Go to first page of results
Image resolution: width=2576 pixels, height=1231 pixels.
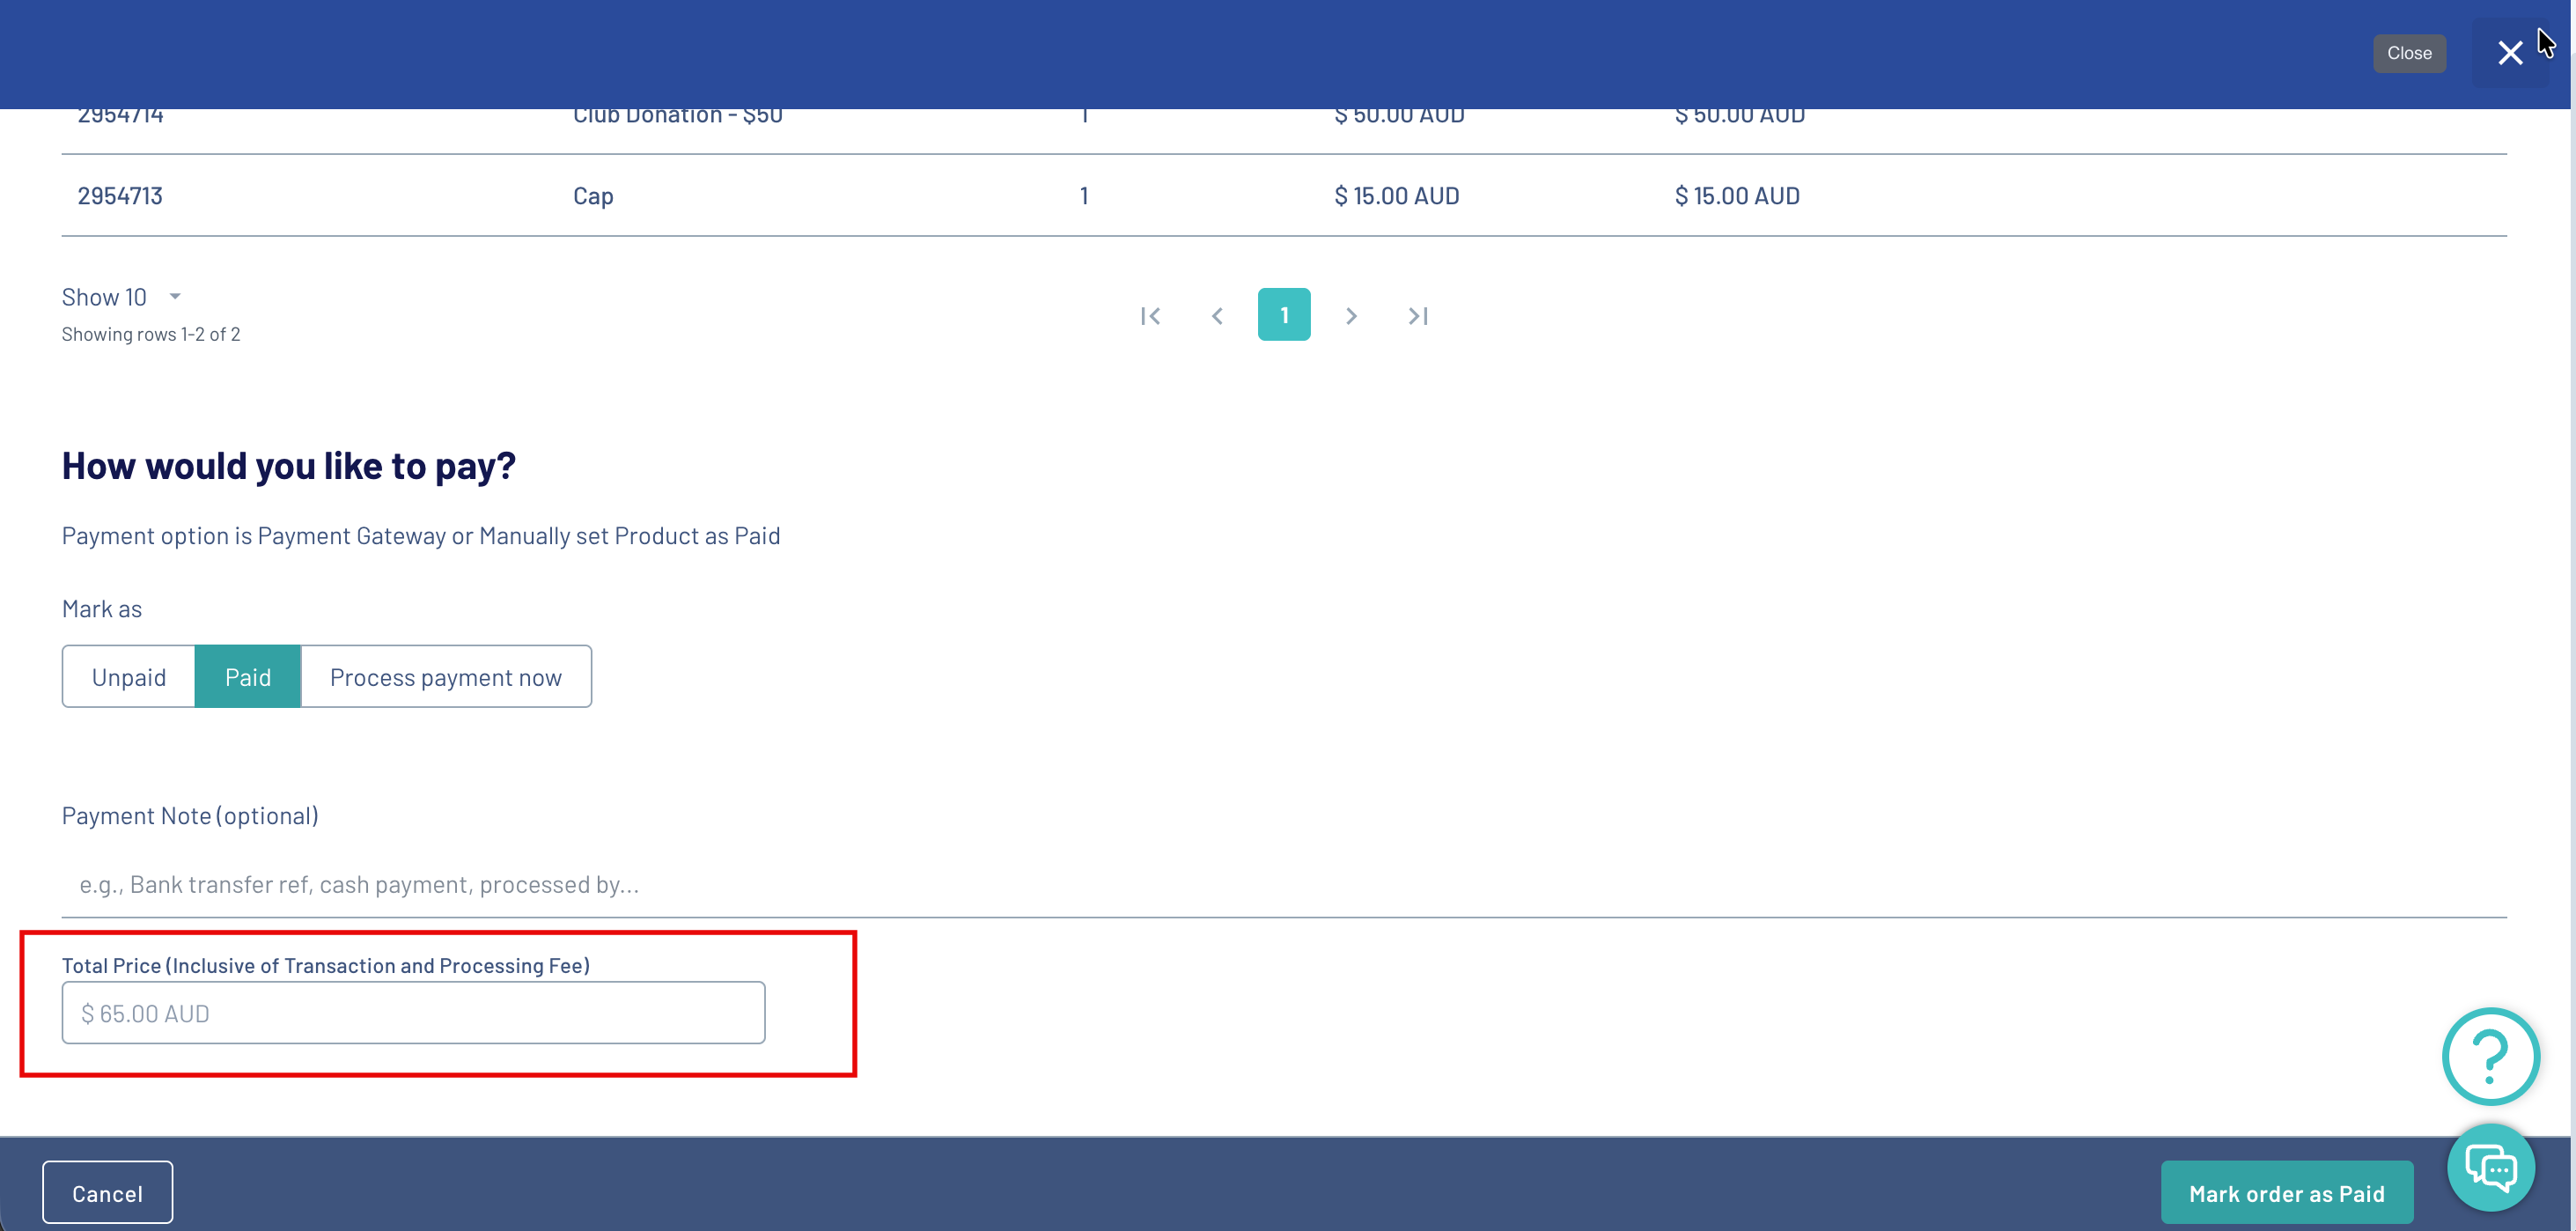coord(1150,316)
